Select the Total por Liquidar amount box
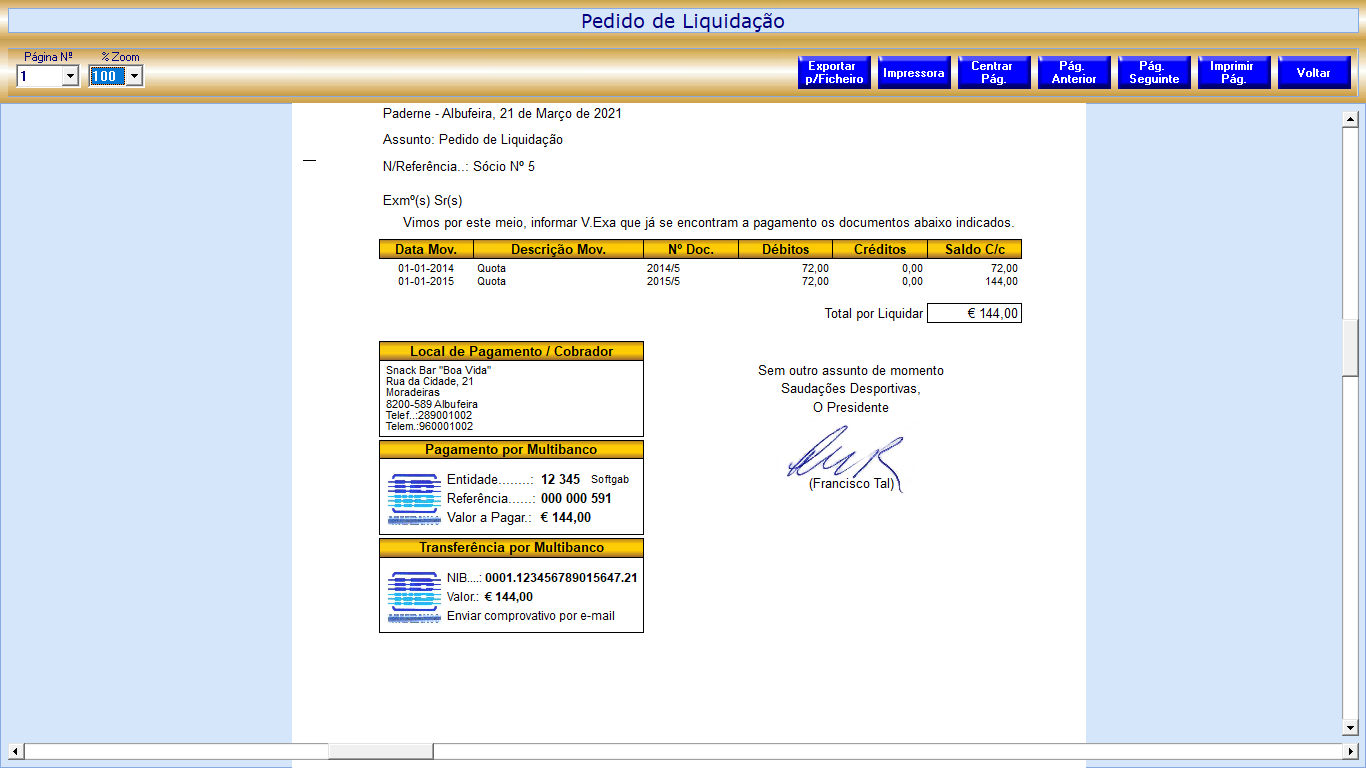The width and height of the screenshot is (1366, 768). (x=974, y=314)
